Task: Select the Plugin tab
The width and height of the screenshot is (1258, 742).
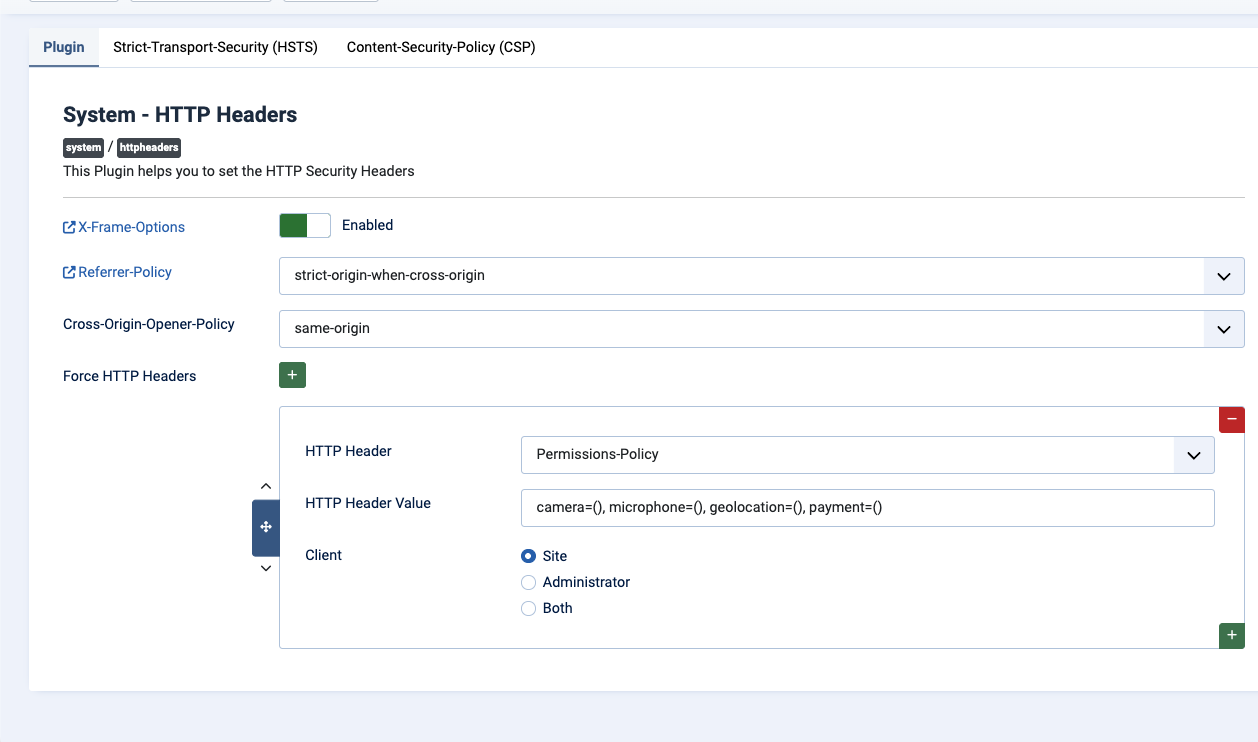Action: 64,47
